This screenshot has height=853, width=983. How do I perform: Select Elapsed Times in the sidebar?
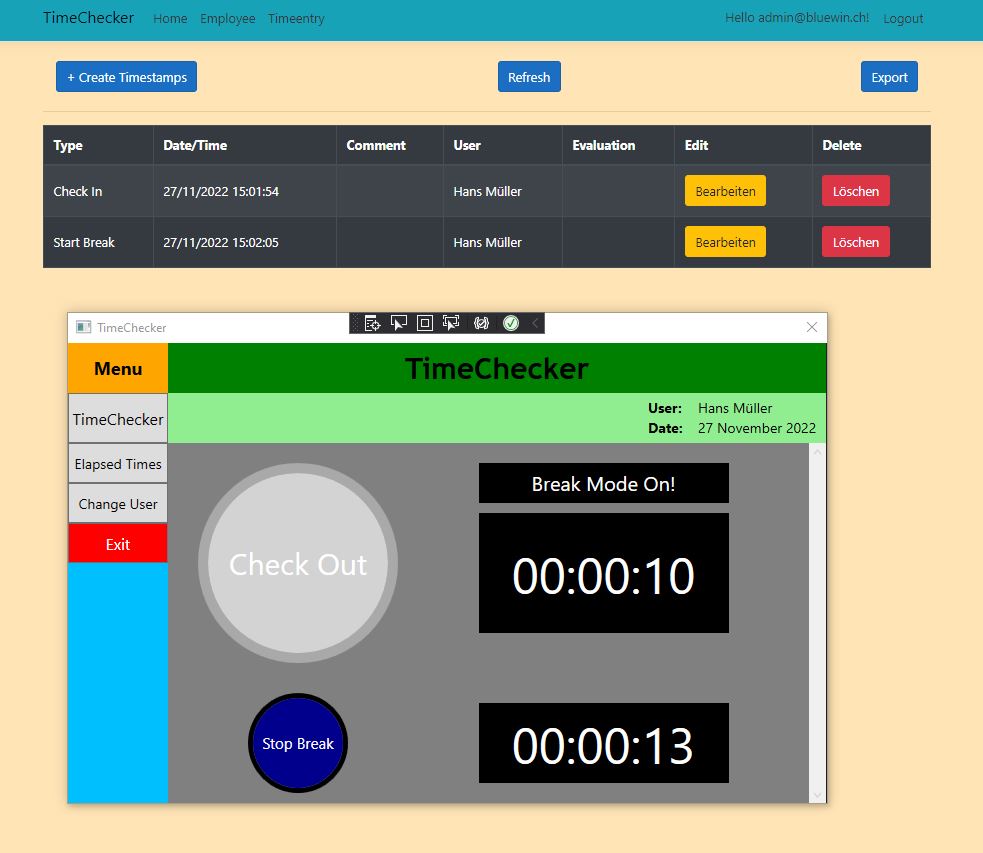(x=117, y=463)
